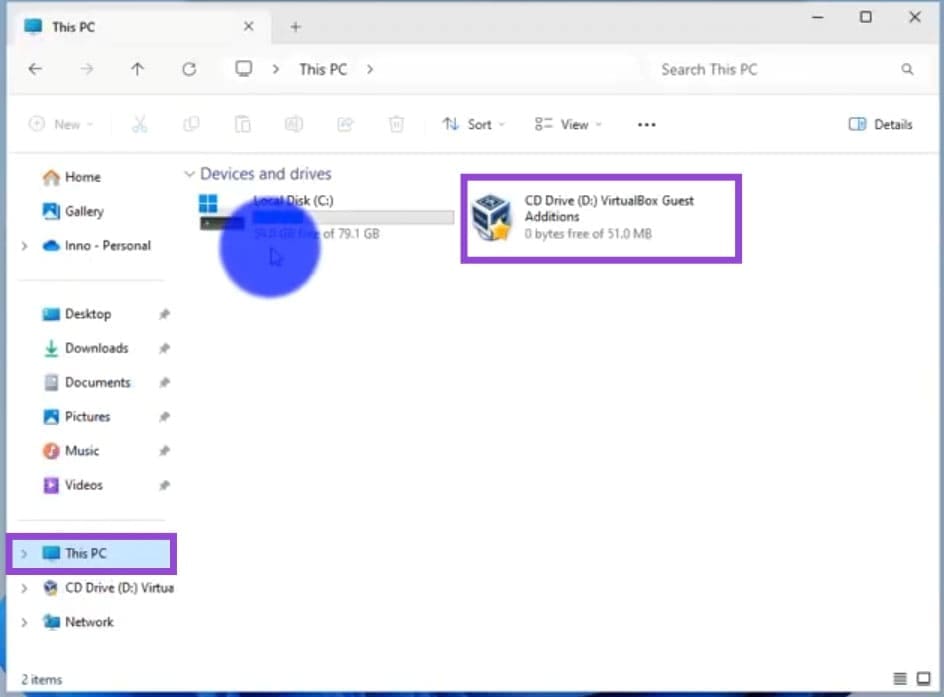Open Downloads folder in sidebar
This screenshot has height=697, width=944.
click(96, 348)
